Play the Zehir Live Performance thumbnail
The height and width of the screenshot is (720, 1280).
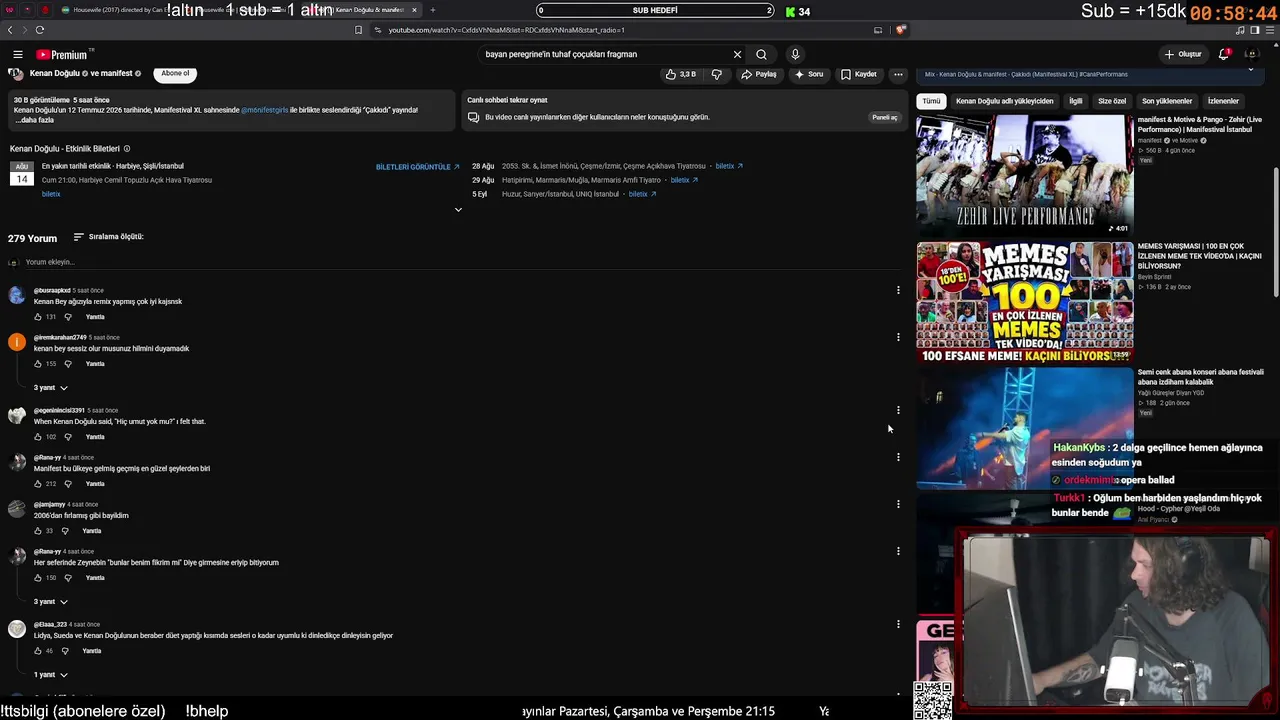point(1025,175)
